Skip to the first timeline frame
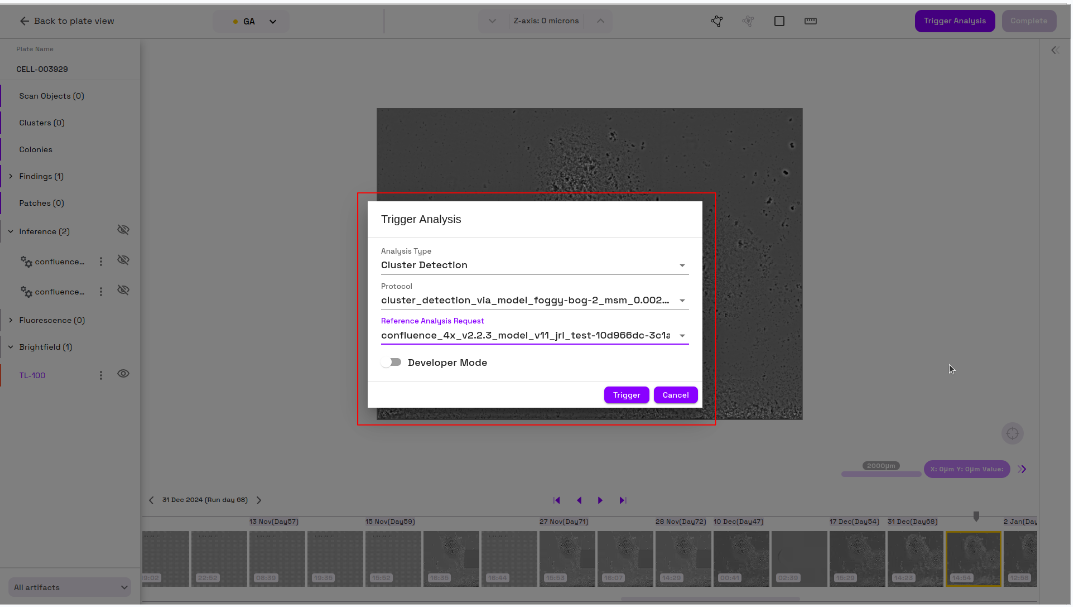Viewport: 1073px width, 607px height. pyautogui.click(x=557, y=500)
